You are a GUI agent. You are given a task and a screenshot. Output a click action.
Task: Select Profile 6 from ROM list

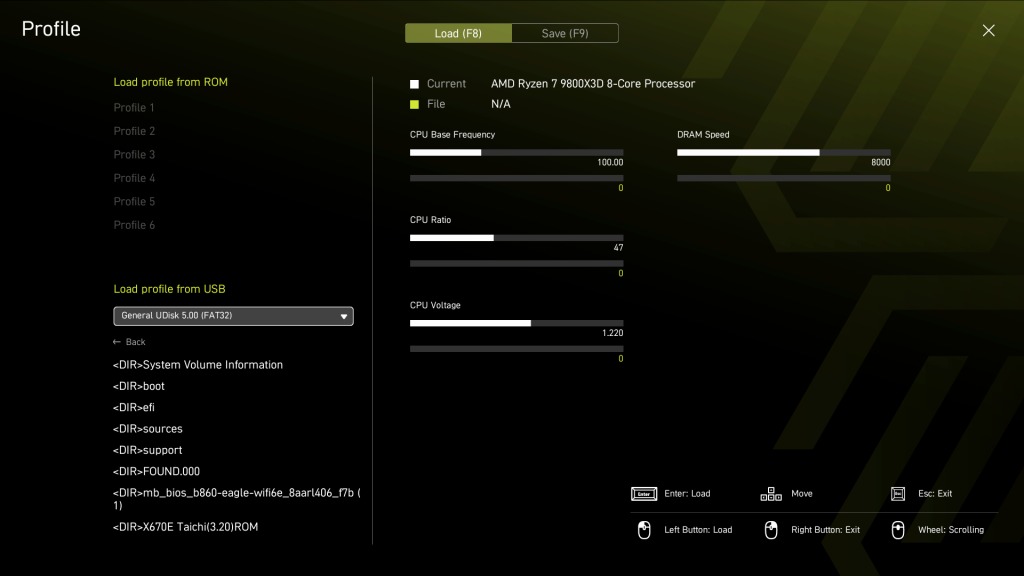134,225
